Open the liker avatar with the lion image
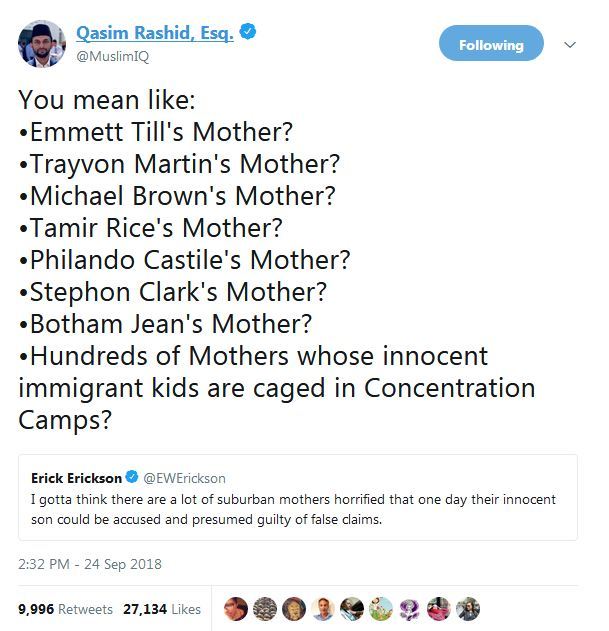 click(x=293, y=608)
